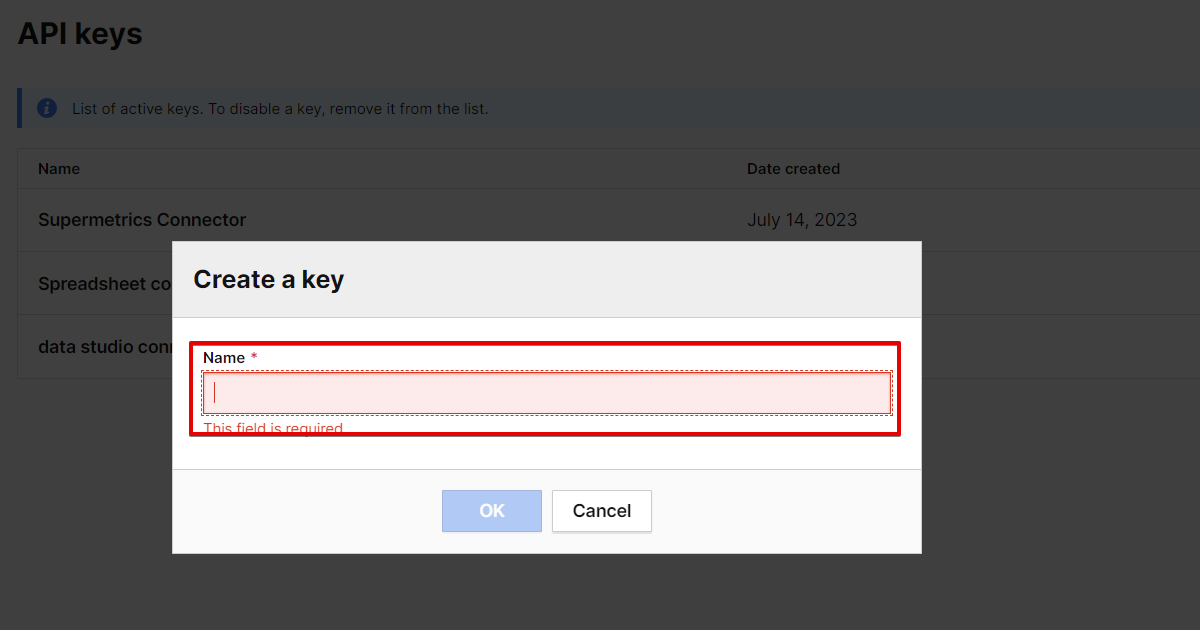1200x630 pixels.
Task: Click the Date created column header
Action: (x=793, y=168)
